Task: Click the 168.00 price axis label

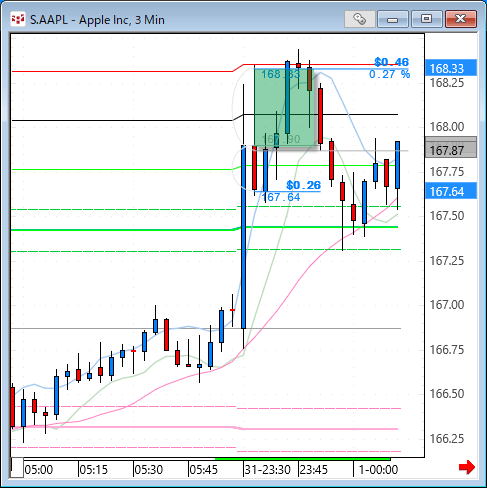Action: click(x=447, y=127)
